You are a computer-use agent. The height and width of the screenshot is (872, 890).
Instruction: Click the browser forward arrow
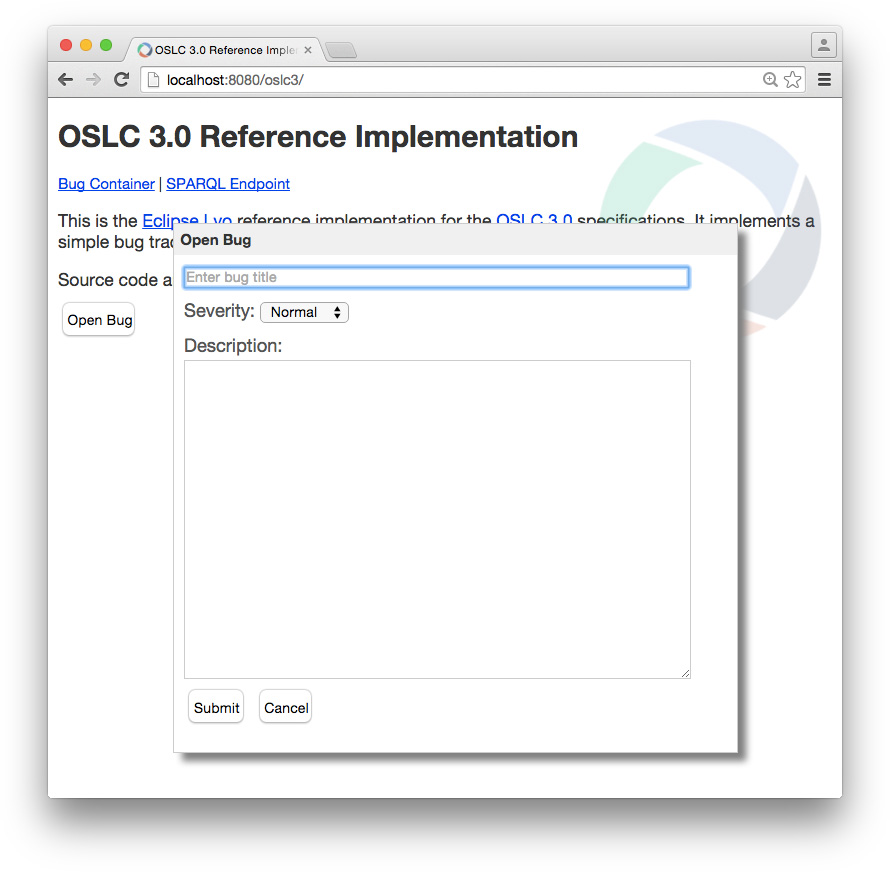point(93,79)
